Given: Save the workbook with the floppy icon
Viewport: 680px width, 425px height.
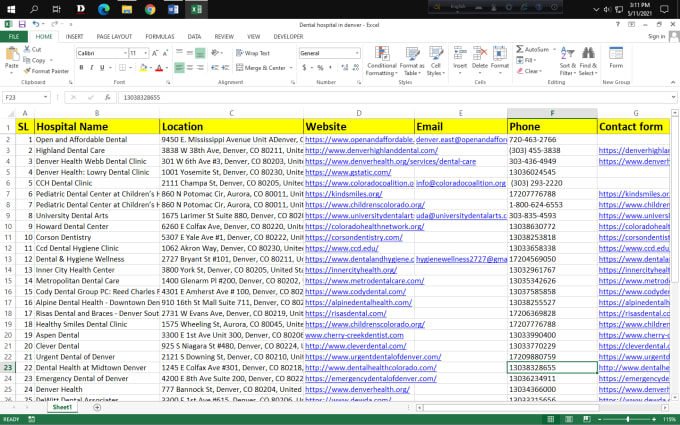Looking at the screenshot, I should click(22, 25).
